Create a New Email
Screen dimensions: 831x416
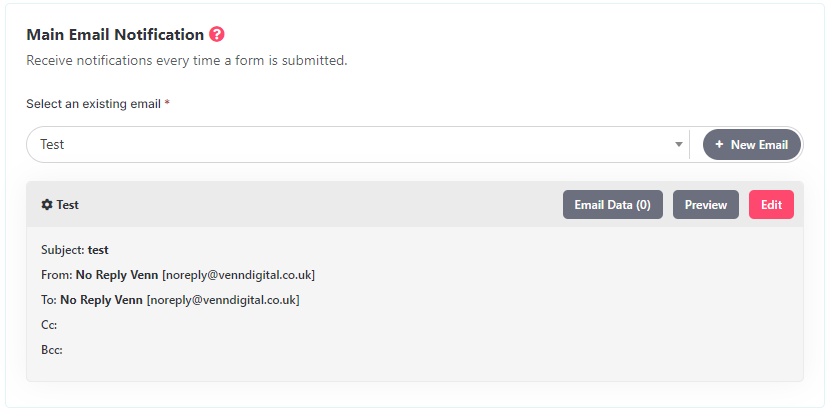(x=752, y=145)
